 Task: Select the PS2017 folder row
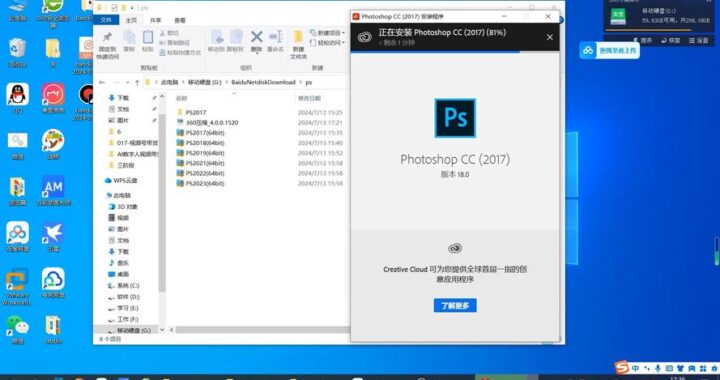click(259, 112)
